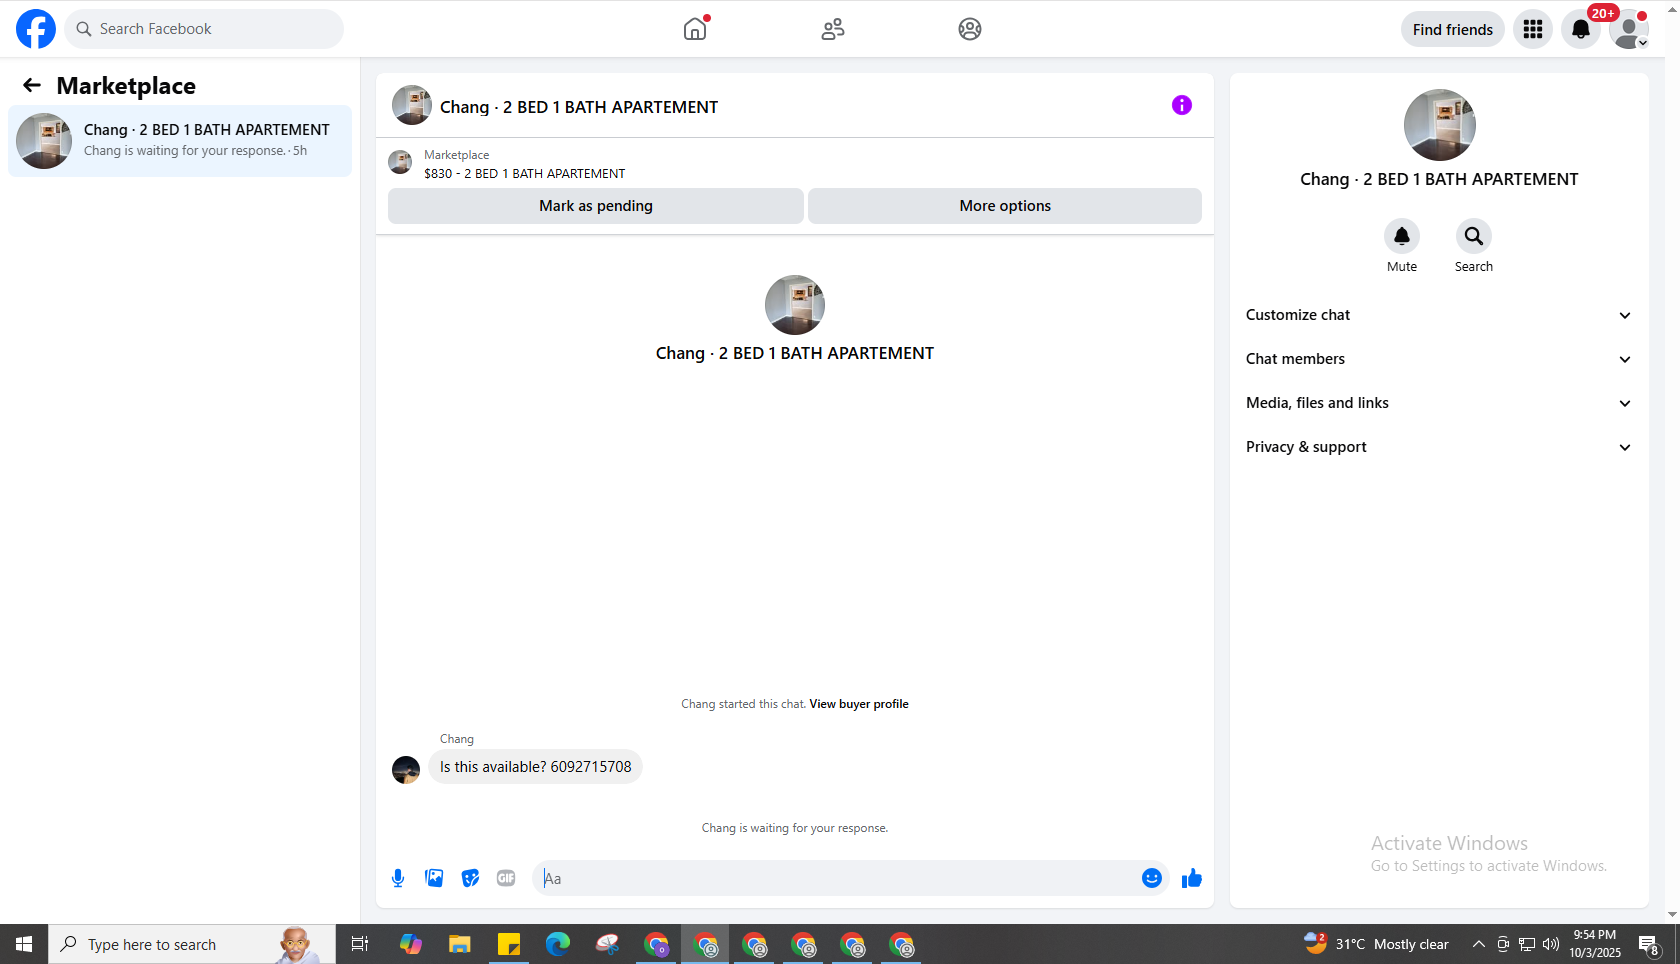Click the Mark as pending button
Screen dimensions: 1680x964
pos(596,206)
